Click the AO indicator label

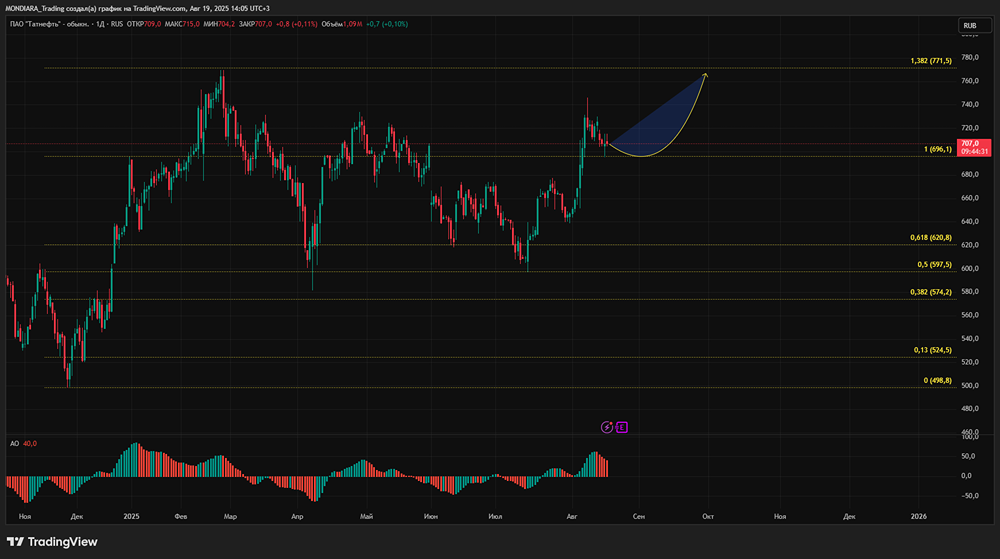(x=15, y=444)
